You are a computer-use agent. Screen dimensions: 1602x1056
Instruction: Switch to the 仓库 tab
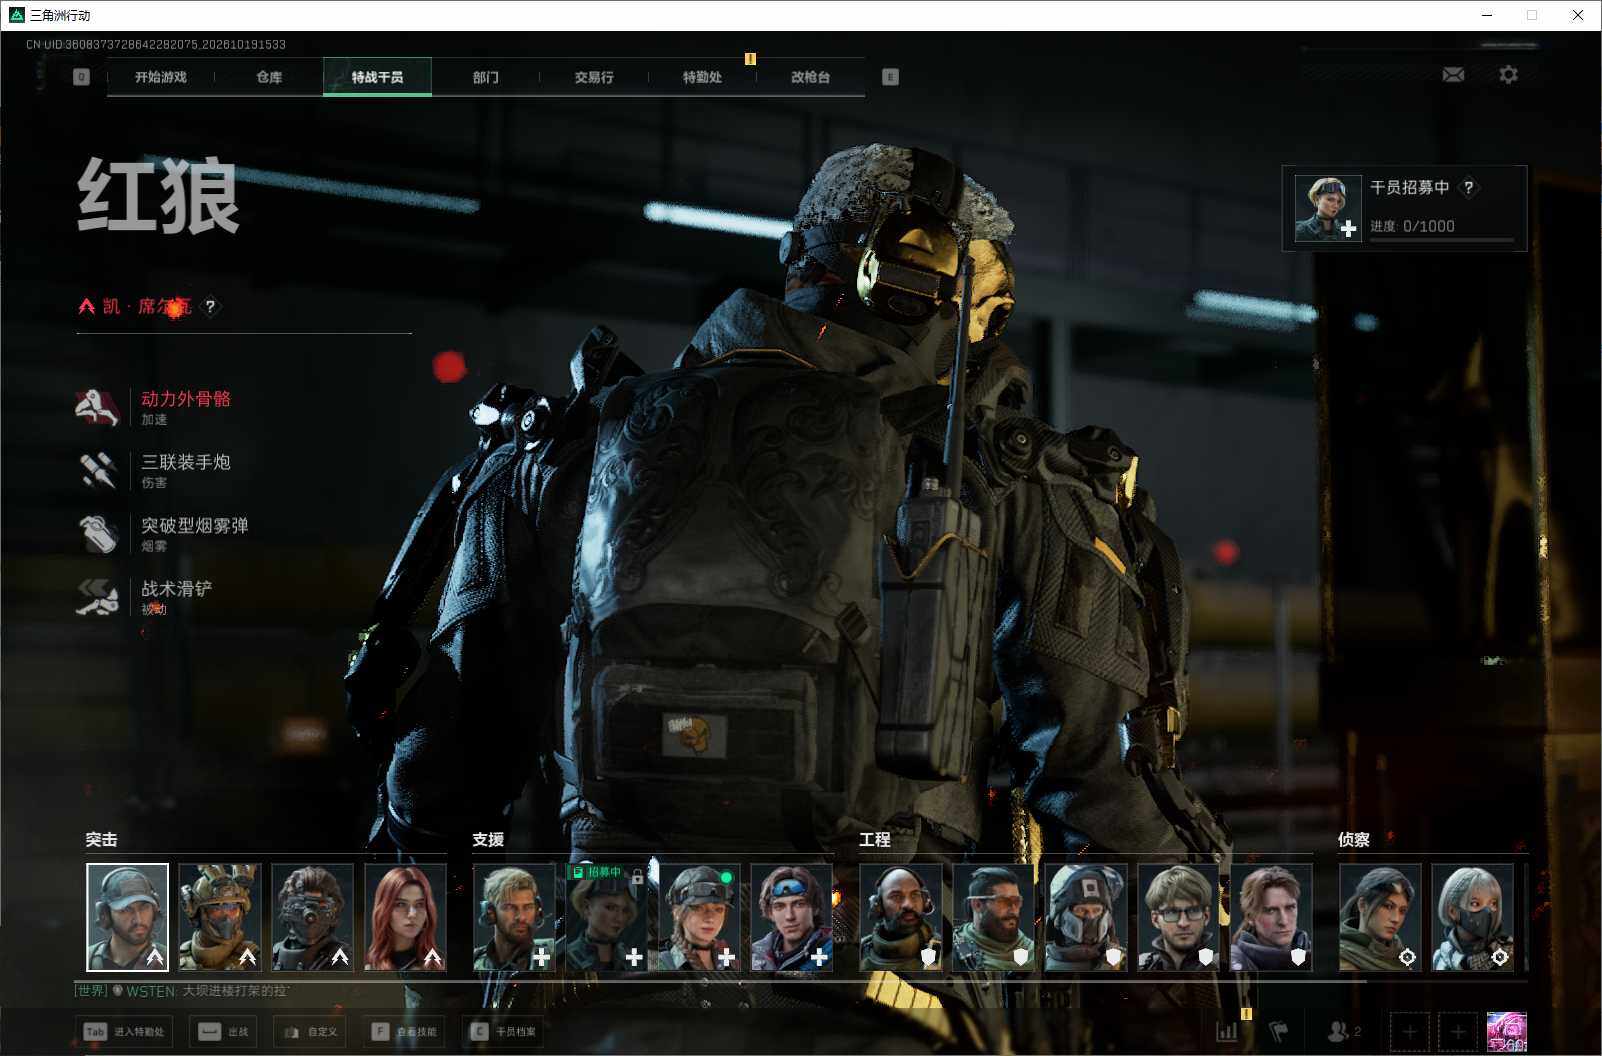[269, 77]
